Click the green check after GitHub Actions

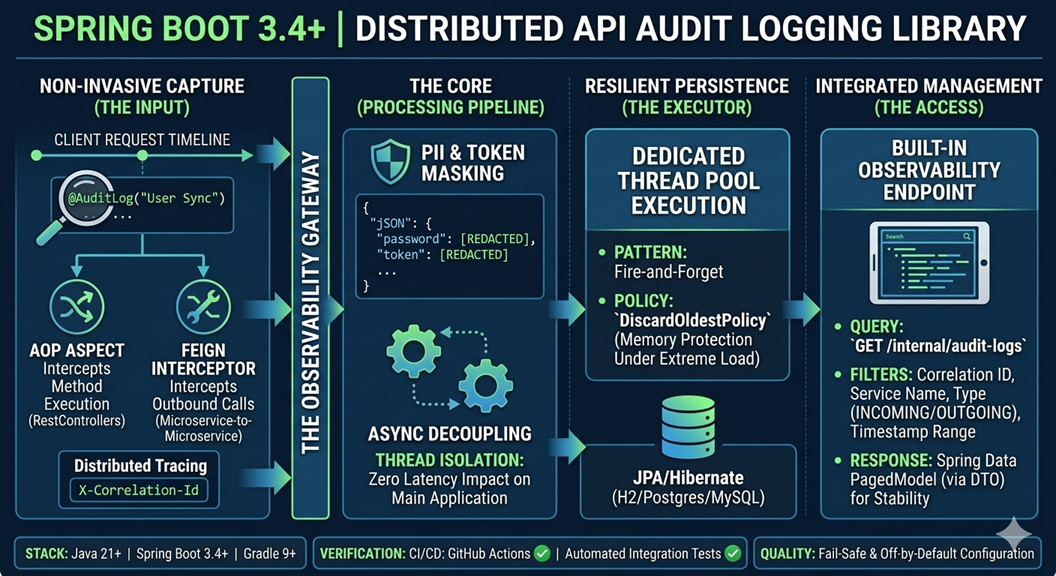(542, 554)
